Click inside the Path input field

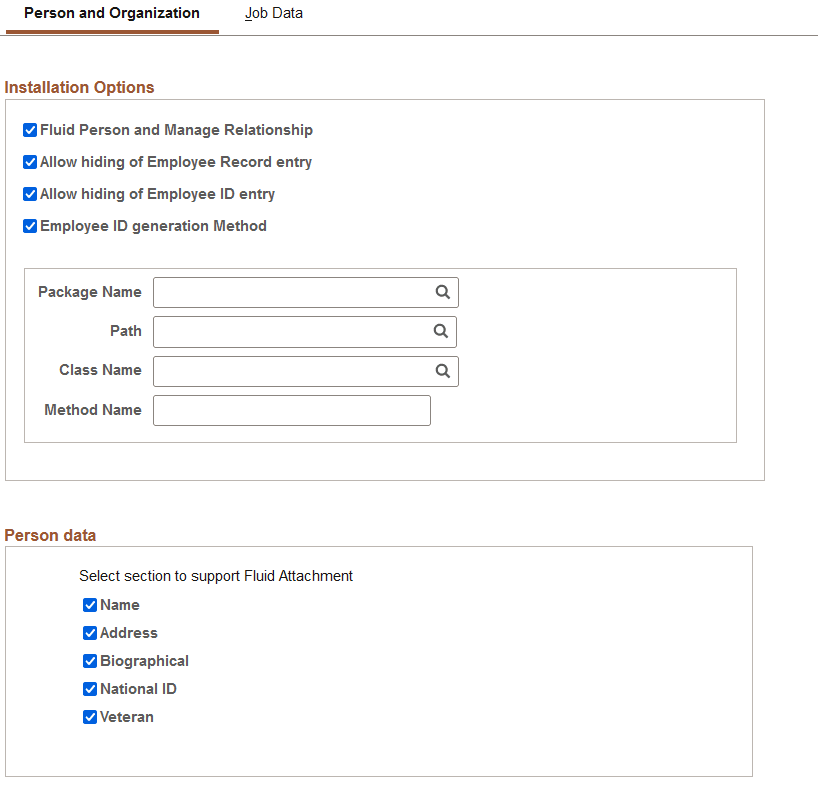[x=290, y=331]
